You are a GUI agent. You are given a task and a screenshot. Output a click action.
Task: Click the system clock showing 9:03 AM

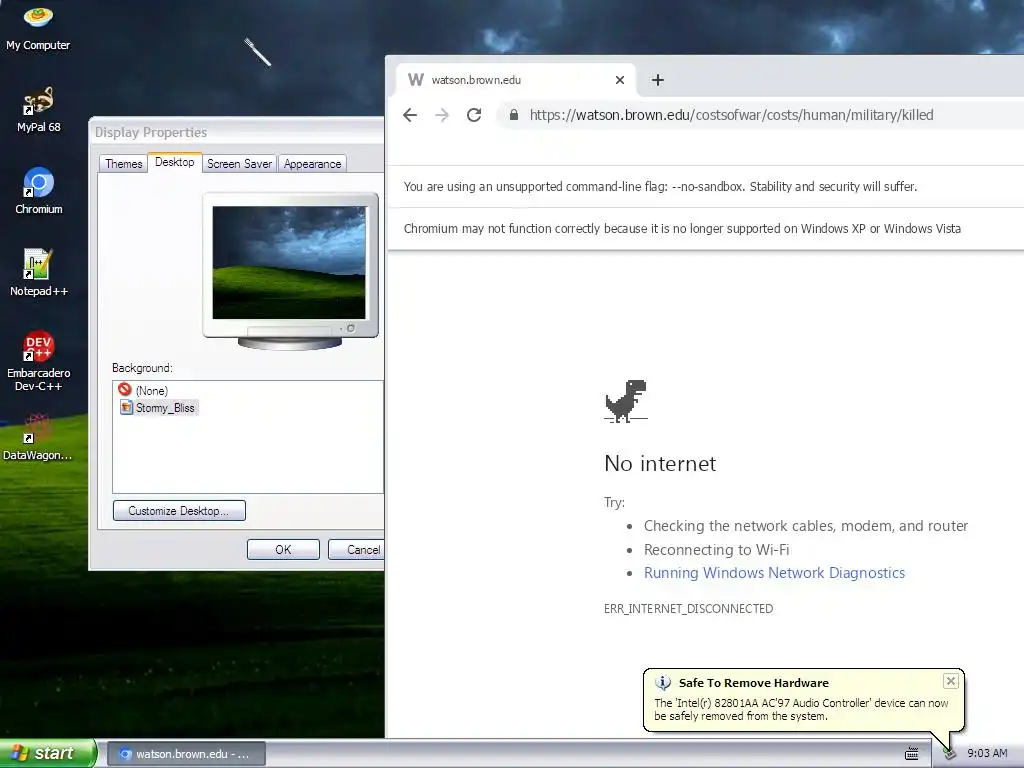[987, 753]
